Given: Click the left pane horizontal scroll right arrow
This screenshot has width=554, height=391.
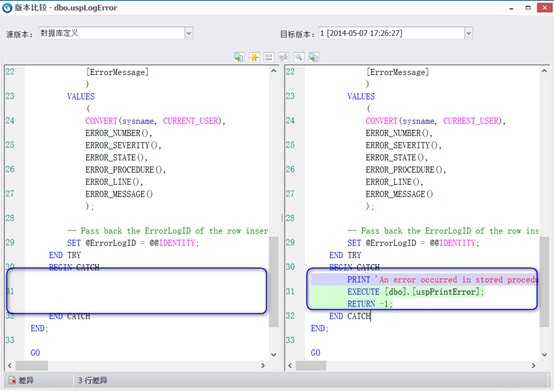Looking at the screenshot, I should point(263,365).
